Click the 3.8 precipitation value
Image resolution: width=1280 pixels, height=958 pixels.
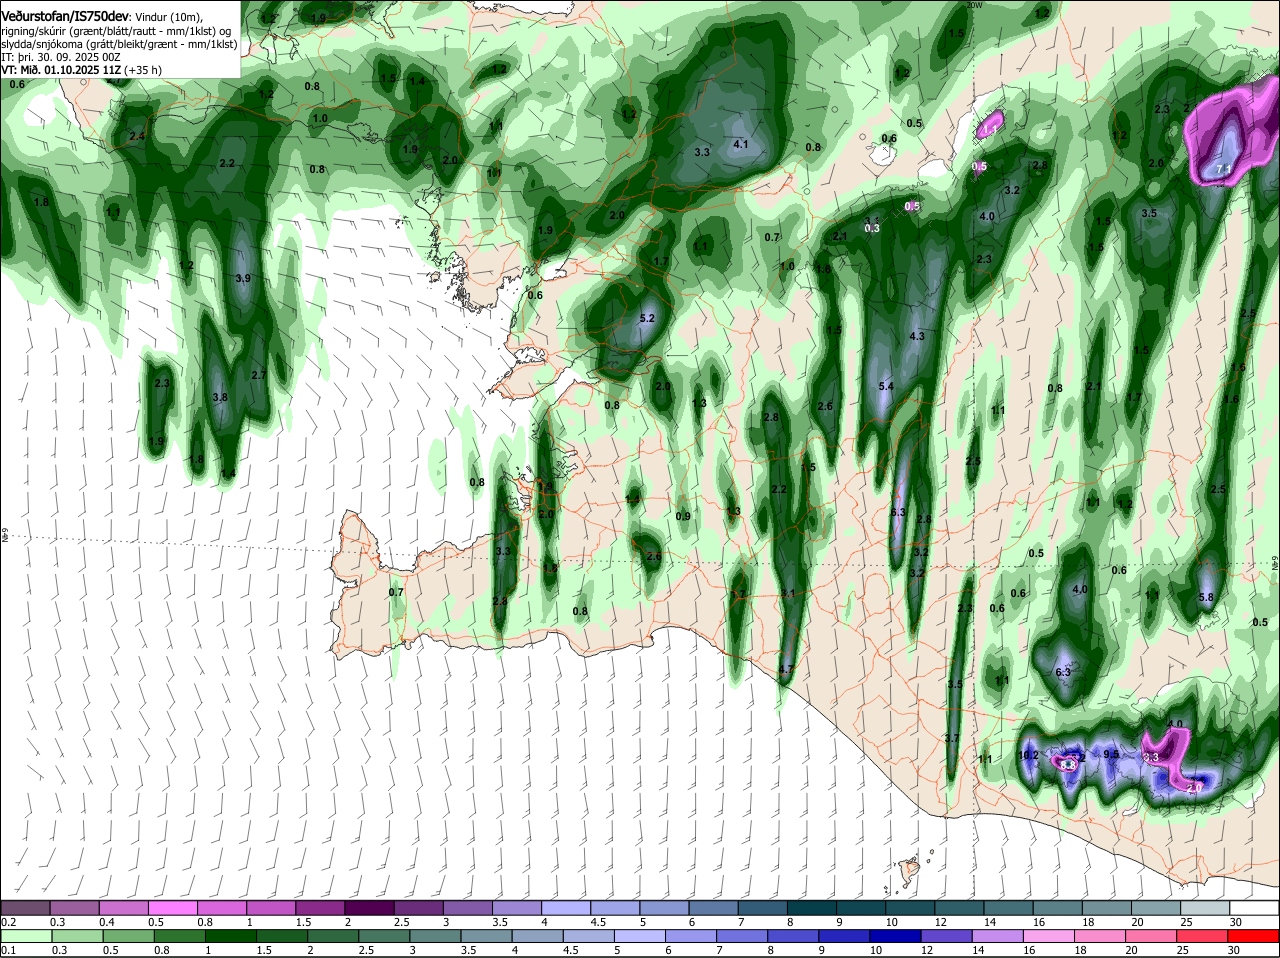tap(220, 397)
